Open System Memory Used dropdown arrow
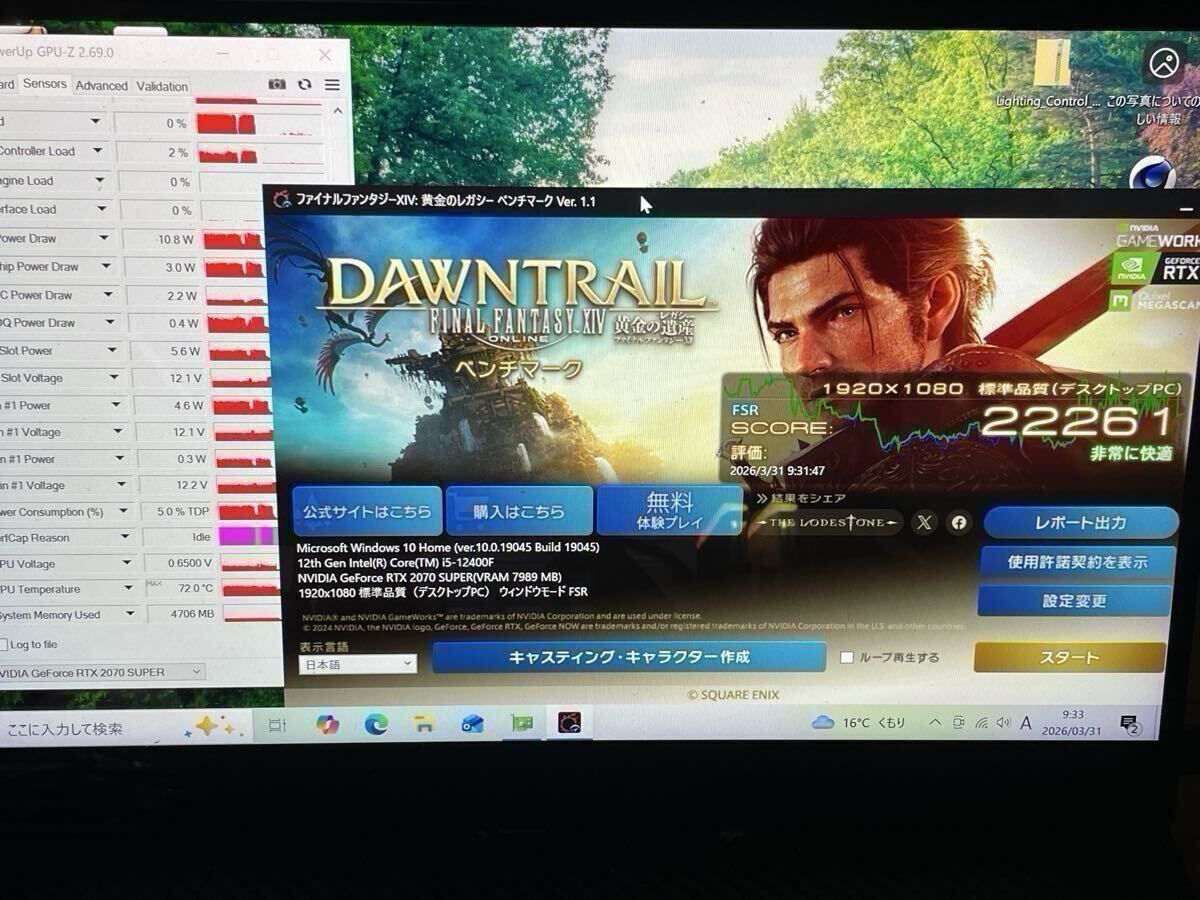This screenshot has width=1200, height=900. (x=131, y=615)
